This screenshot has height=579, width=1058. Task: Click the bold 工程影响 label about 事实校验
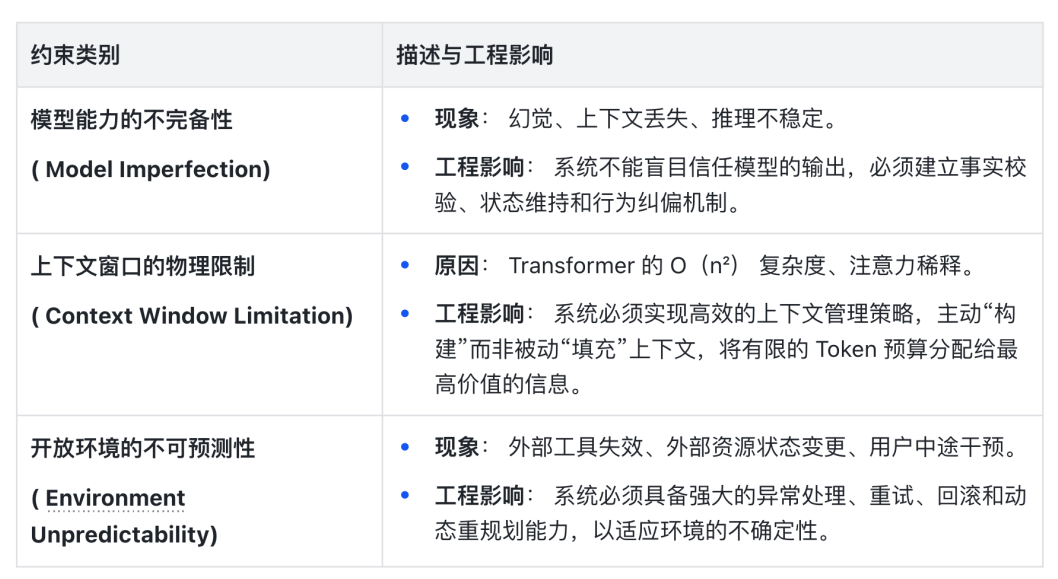(x=479, y=167)
